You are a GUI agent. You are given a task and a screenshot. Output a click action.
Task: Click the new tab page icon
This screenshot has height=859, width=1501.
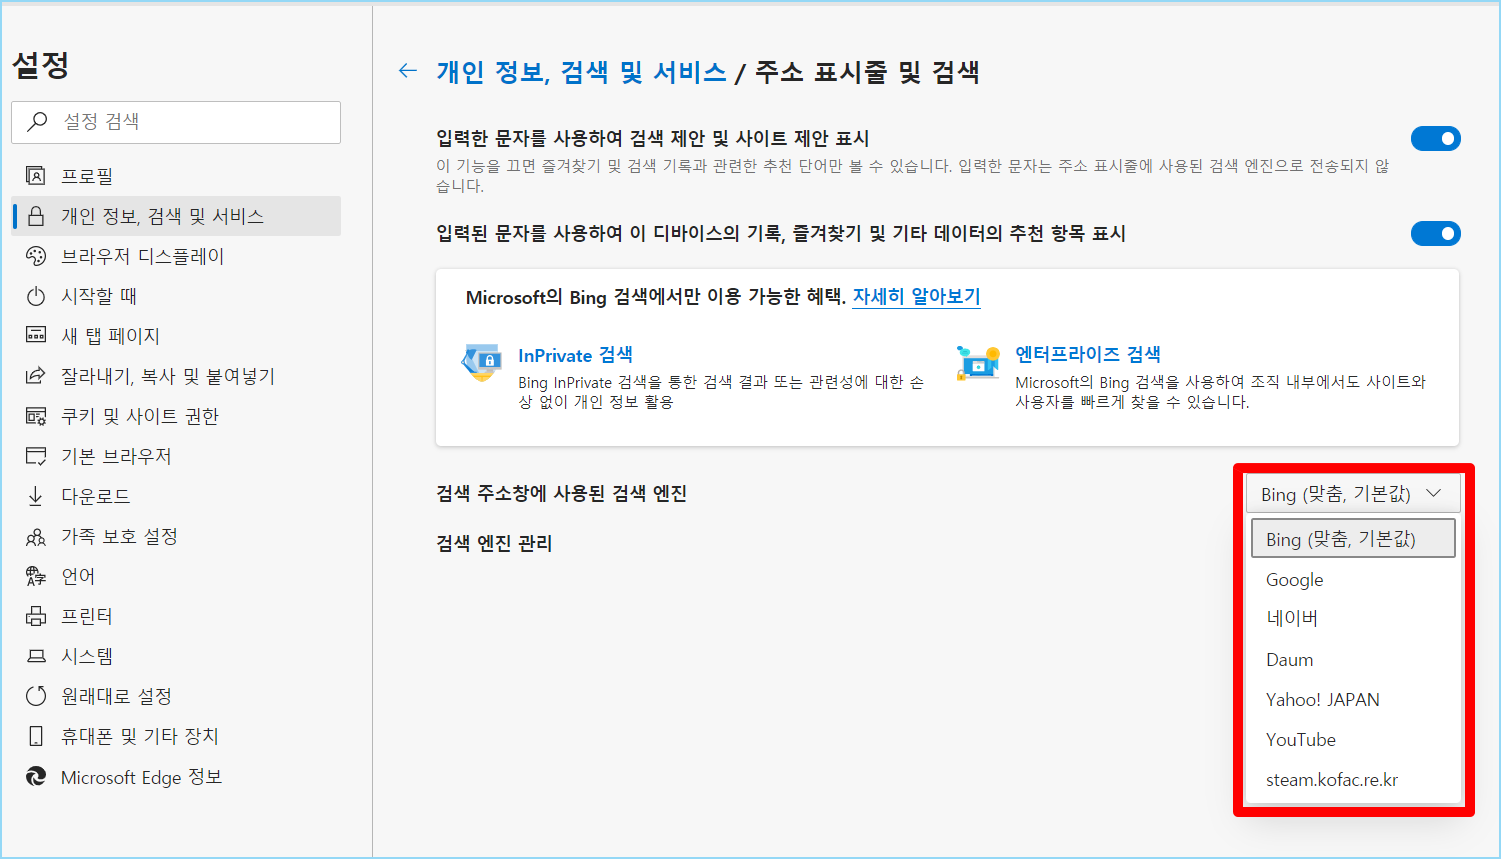[x=36, y=336]
